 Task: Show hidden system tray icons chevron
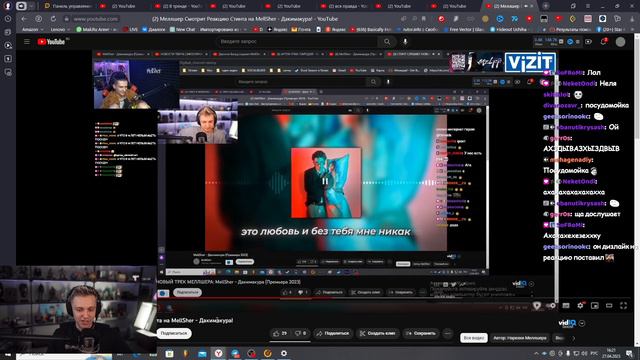[x=536, y=353]
